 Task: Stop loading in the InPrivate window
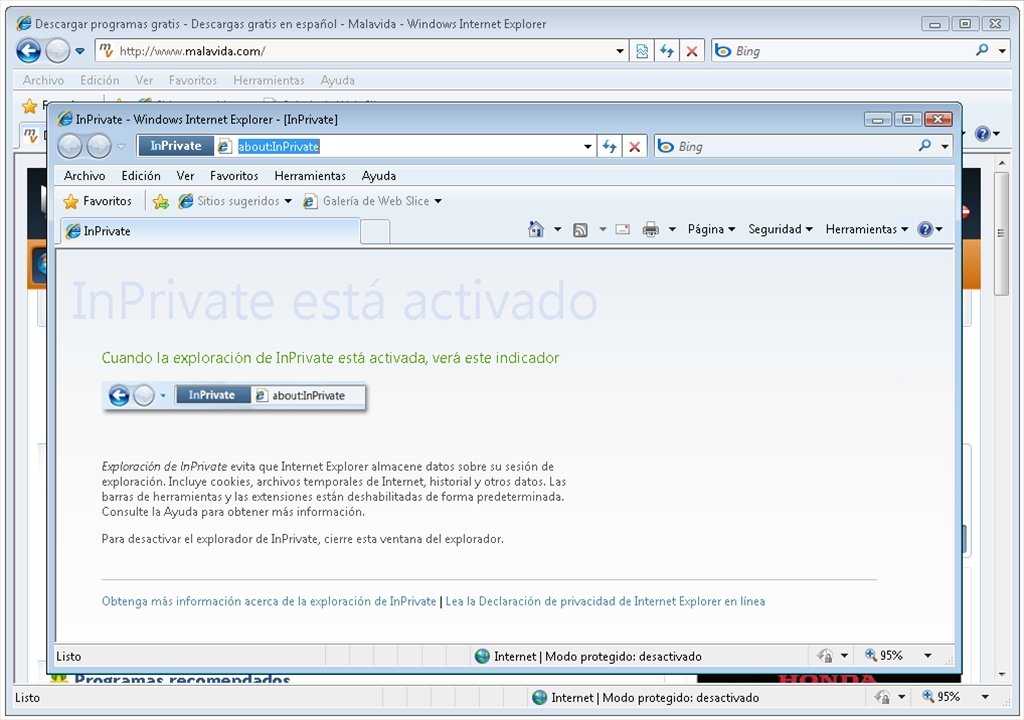point(634,146)
